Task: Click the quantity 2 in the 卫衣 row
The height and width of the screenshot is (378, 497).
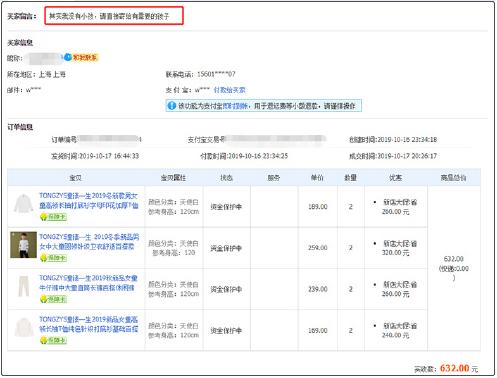Action: coord(351,248)
